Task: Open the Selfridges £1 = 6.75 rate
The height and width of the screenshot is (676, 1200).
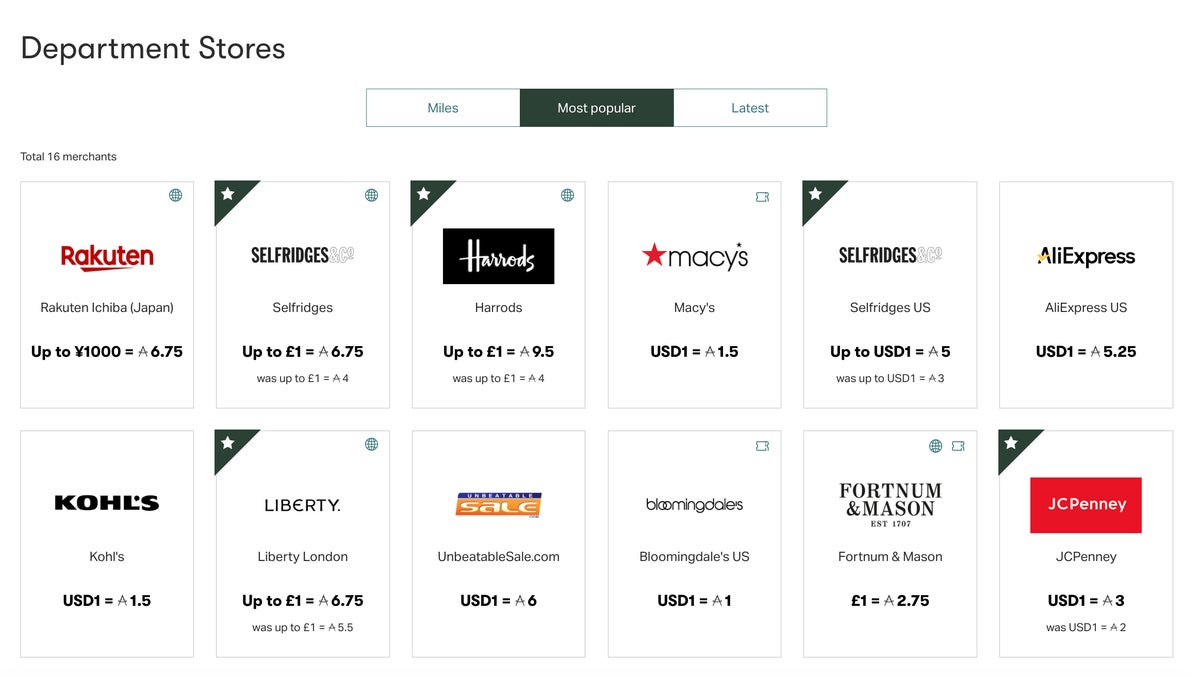Action: click(303, 352)
